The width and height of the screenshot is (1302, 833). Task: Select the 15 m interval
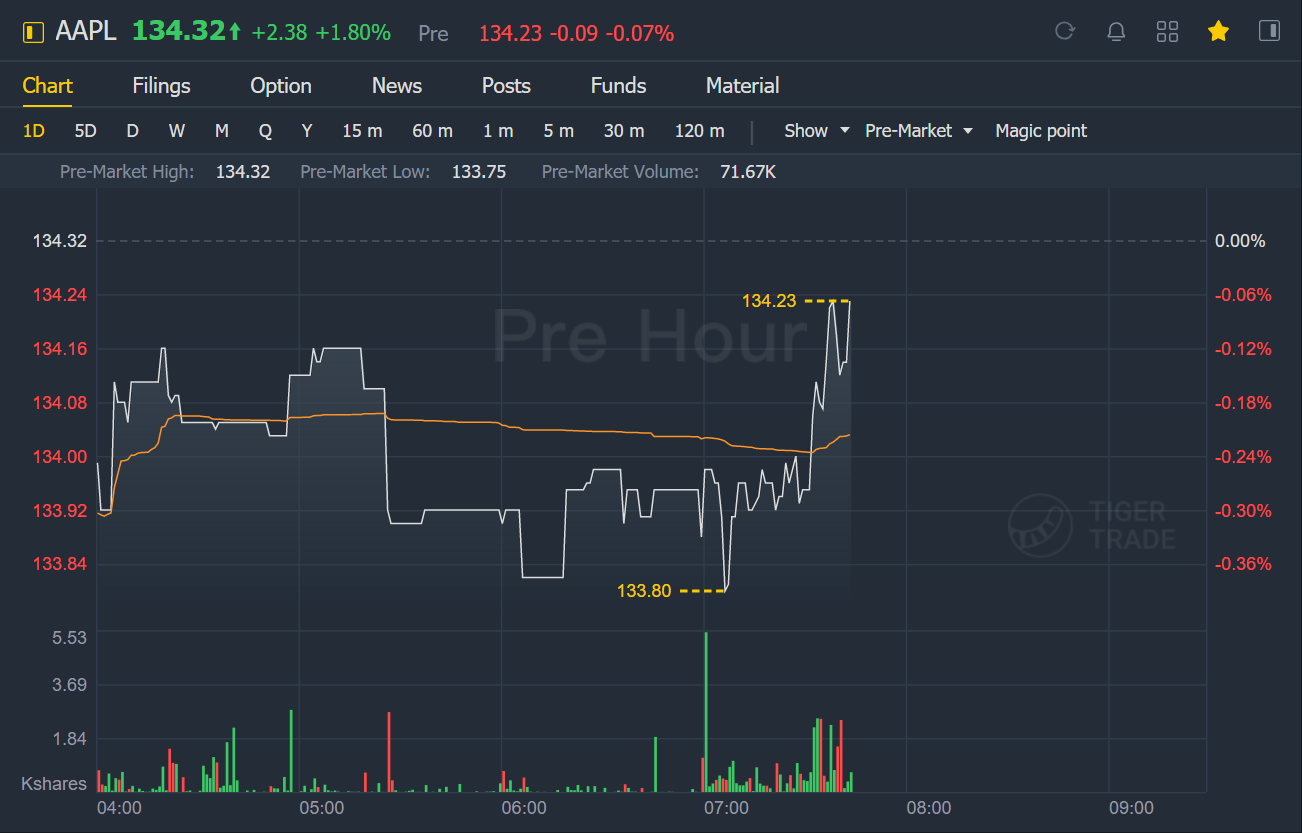coord(362,131)
